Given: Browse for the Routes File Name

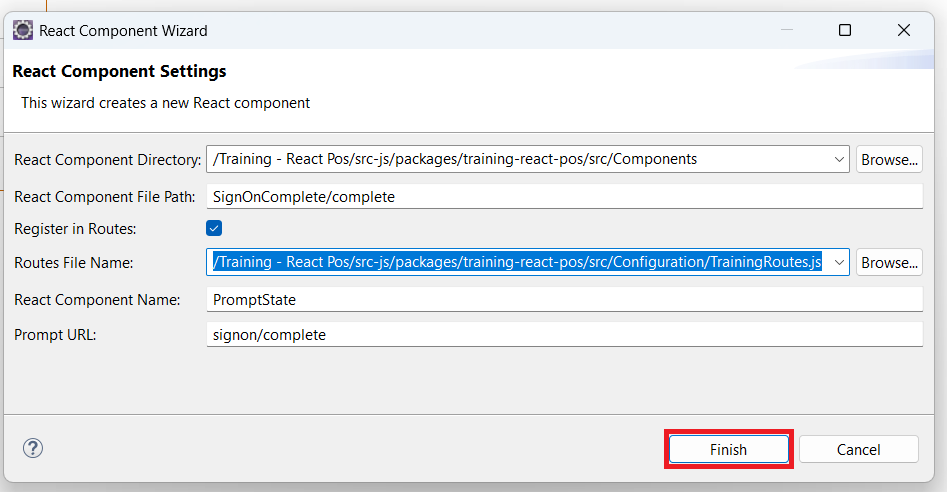Looking at the screenshot, I should coord(889,263).
